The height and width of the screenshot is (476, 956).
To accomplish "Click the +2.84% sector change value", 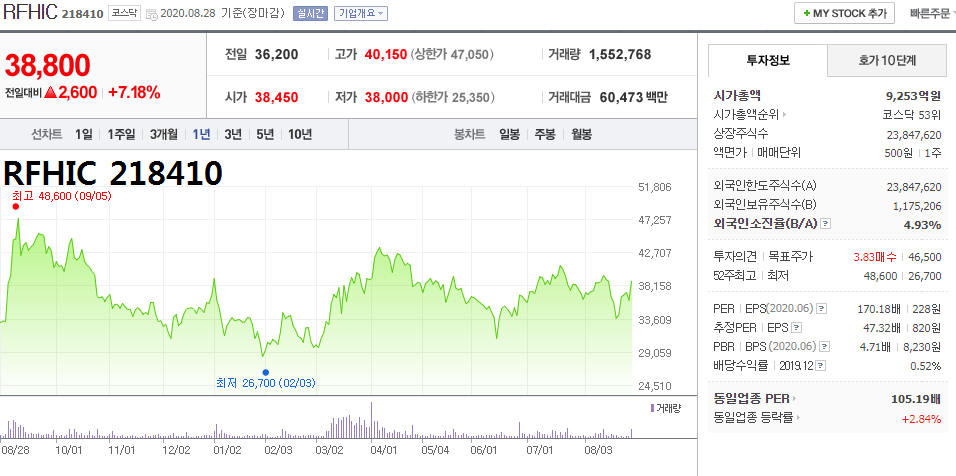I will click(x=921, y=418).
